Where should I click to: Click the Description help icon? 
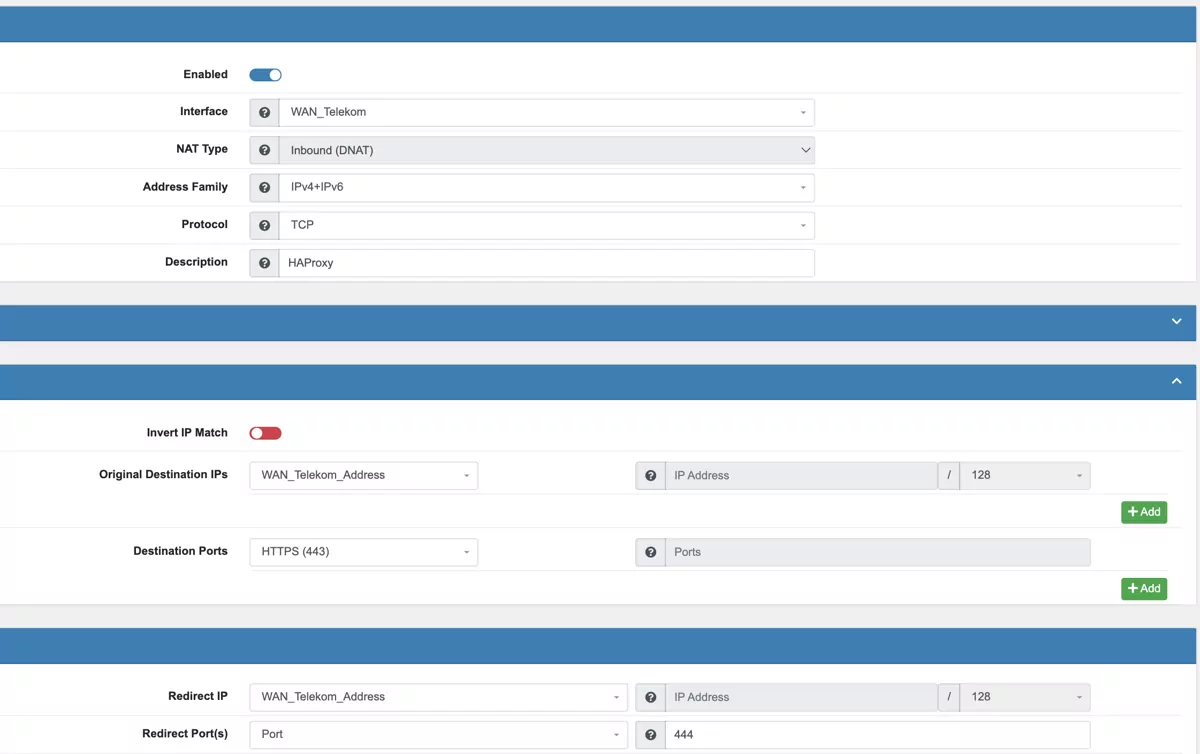click(263, 262)
